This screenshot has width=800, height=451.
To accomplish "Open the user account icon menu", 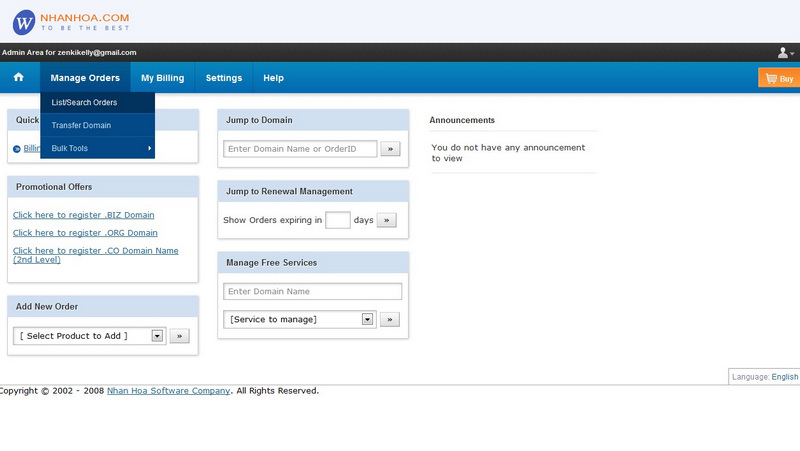I will pos(785,53).
